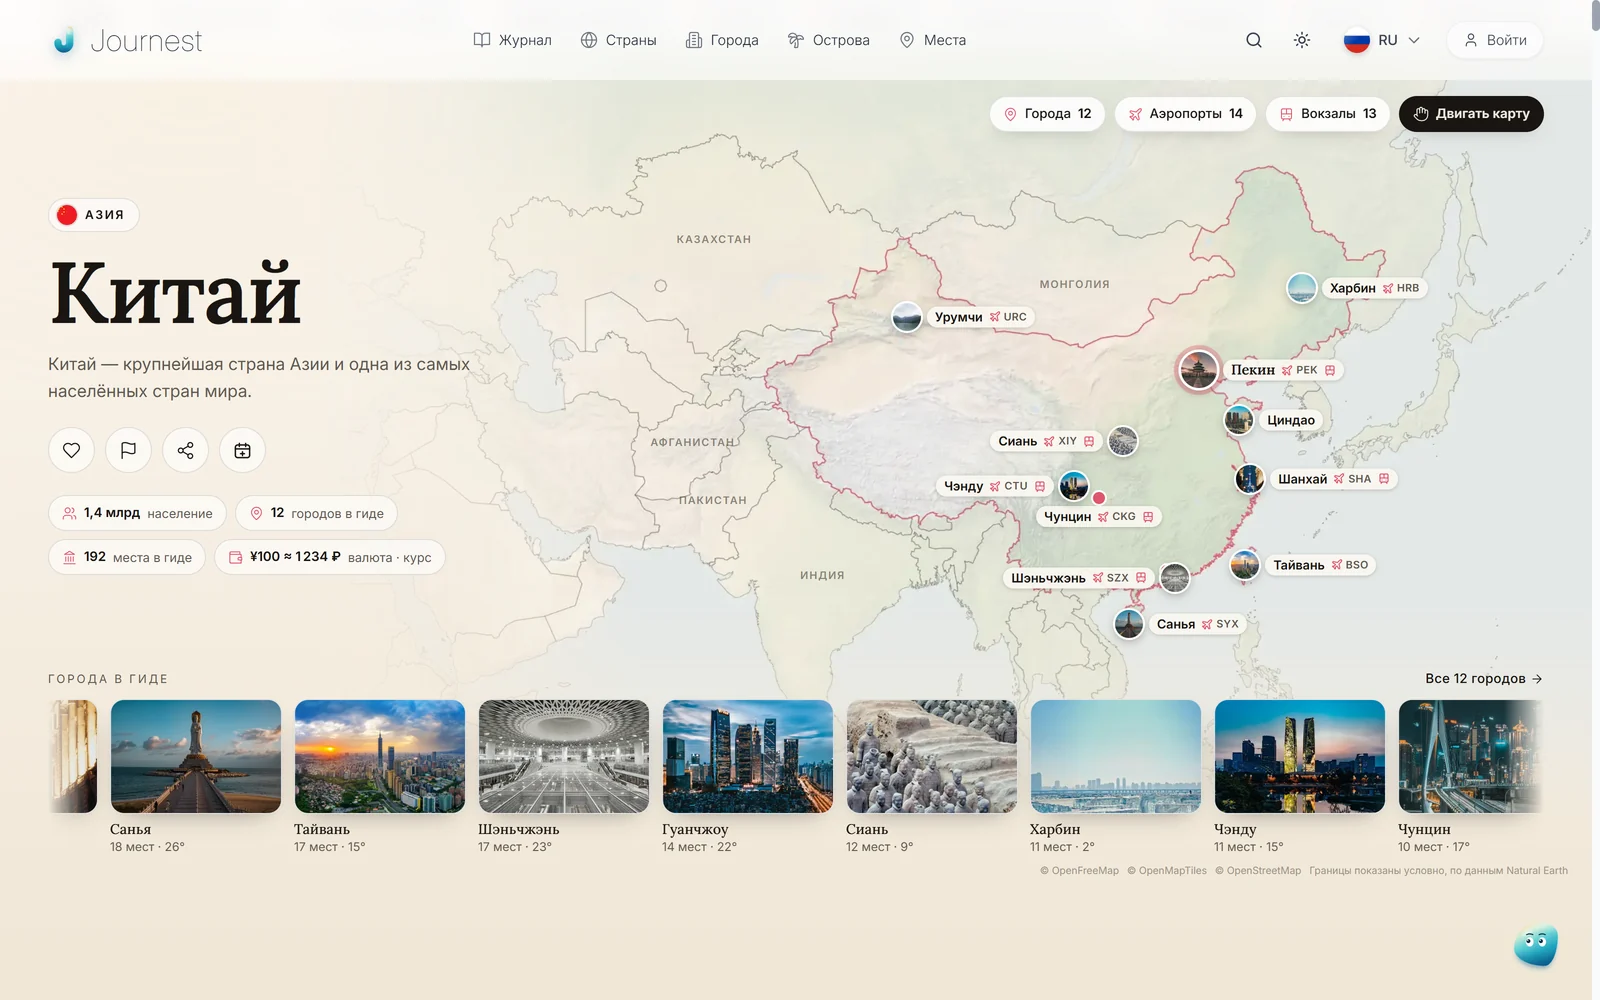Screen dimensions: 1600x1000
Task: Click Тайвань city photo on map
Action: coord(1245,565)
